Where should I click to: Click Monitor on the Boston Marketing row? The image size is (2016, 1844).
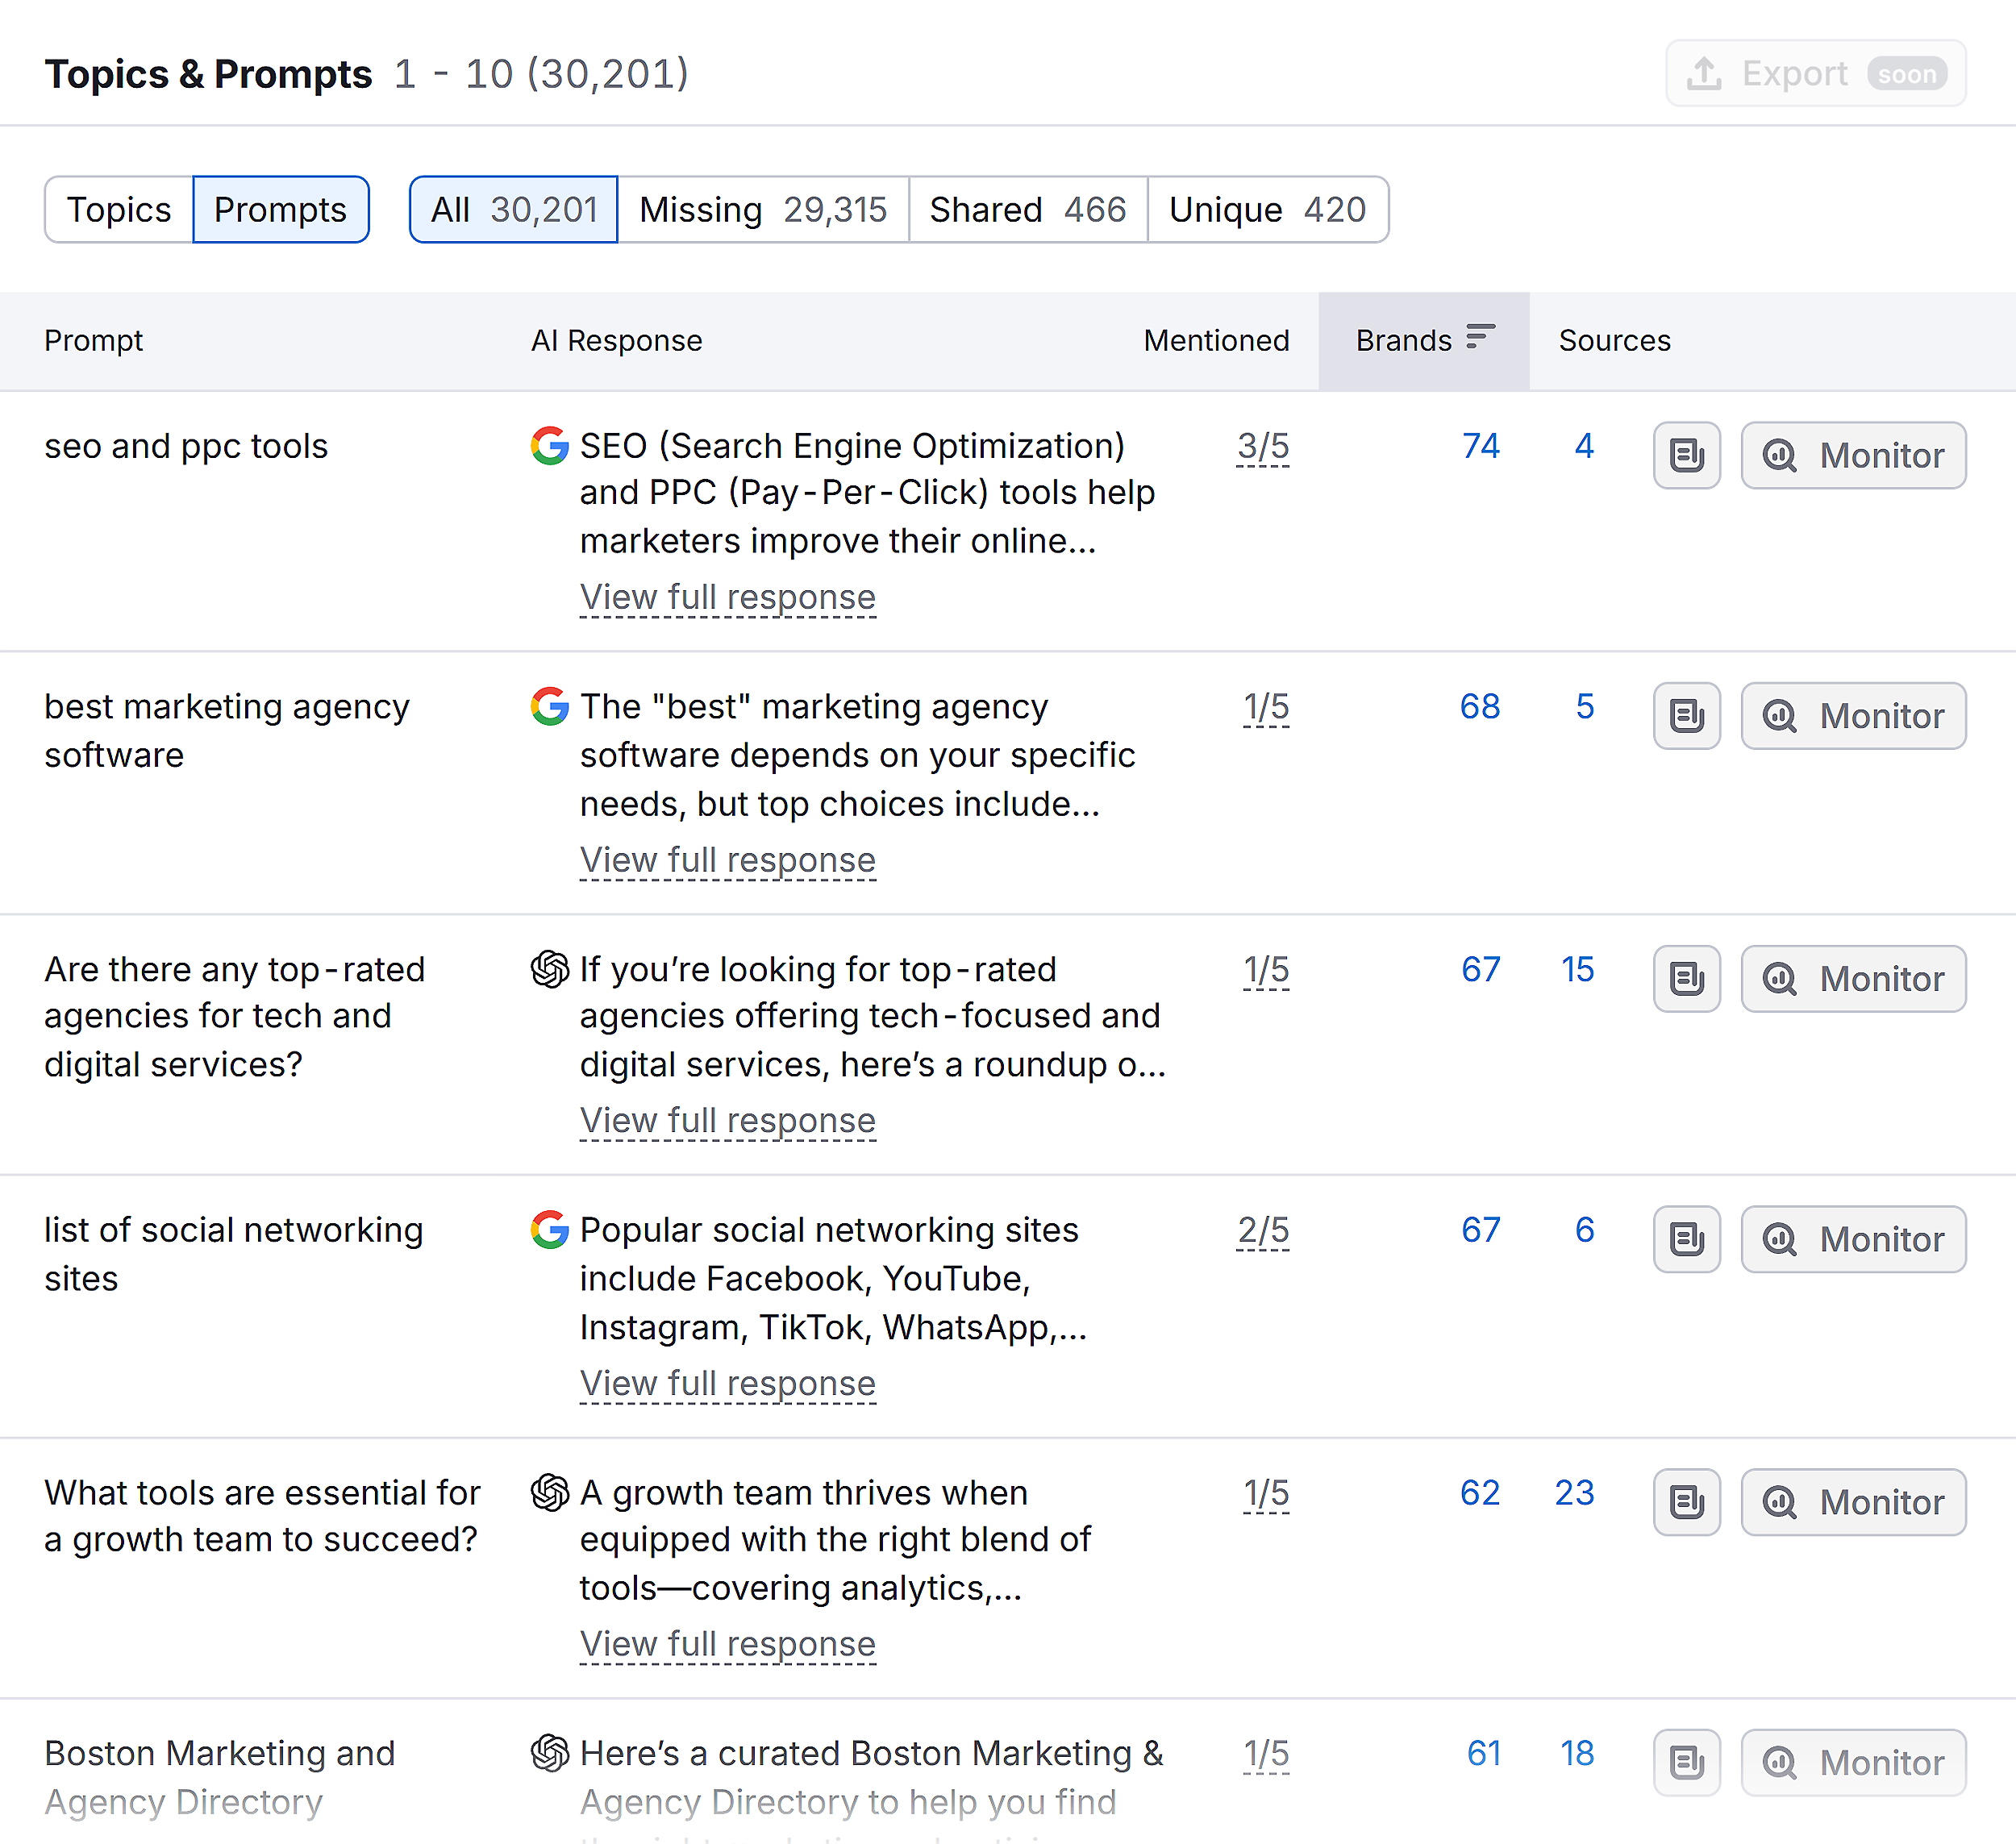coord(1853,1763)
